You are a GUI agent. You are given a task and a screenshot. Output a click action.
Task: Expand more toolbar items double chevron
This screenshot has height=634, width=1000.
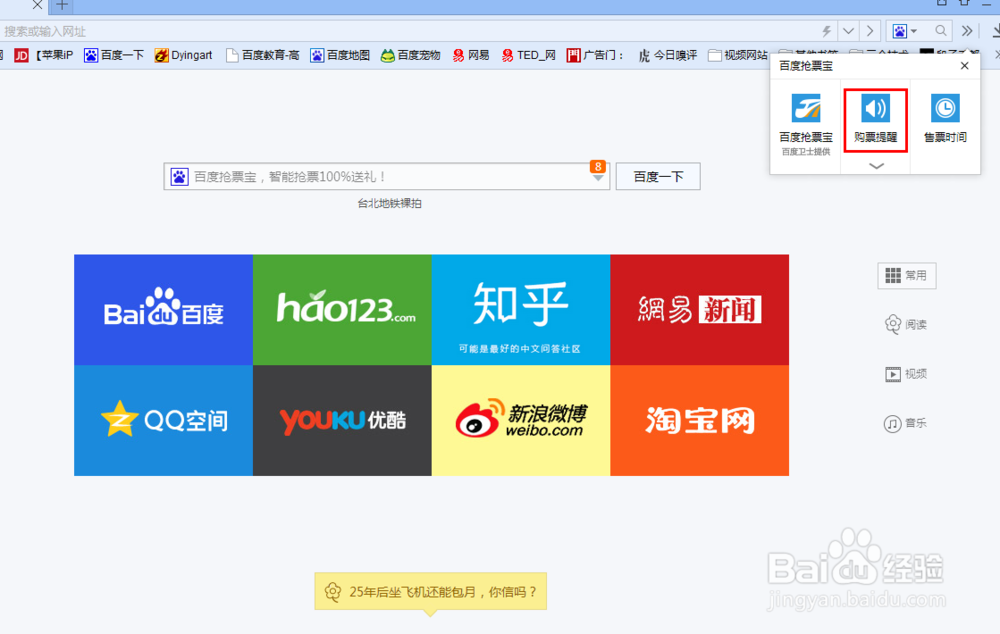tap(967, 31)
